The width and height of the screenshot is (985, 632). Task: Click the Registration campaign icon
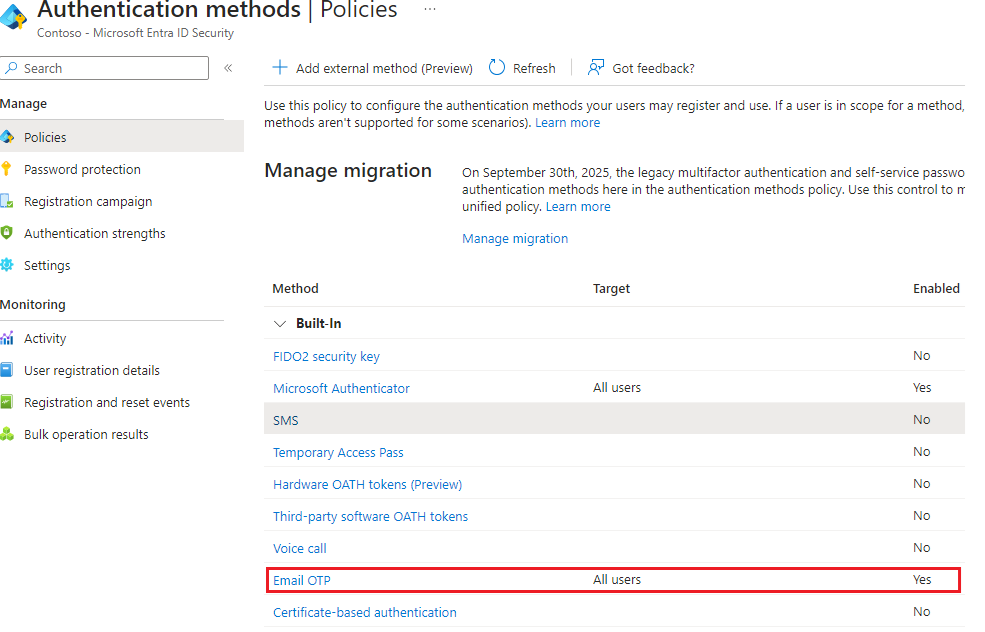6,201
